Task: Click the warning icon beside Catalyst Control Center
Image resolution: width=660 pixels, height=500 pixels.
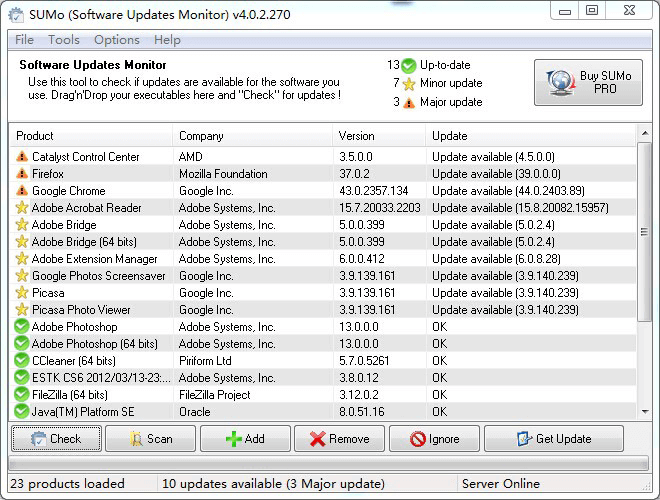Action: [22, 157]
